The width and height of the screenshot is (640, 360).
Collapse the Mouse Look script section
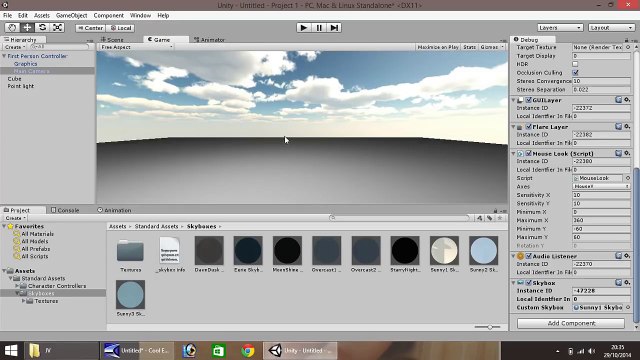click(x=513, y=153)
